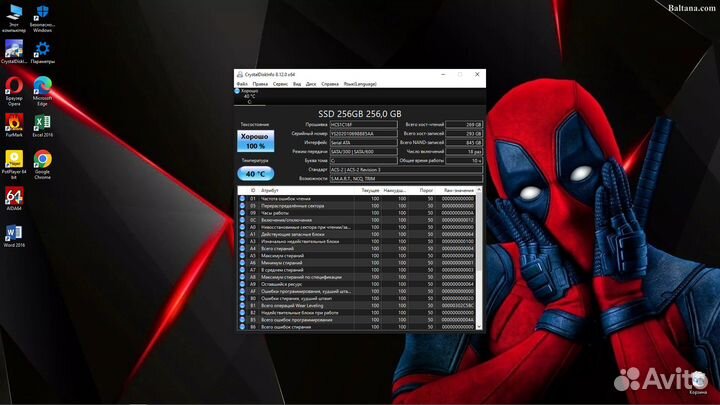The image size is (720, 405).
Task: Select the A8 Максимум стираний по спецификации row
Action: [357, 277]
